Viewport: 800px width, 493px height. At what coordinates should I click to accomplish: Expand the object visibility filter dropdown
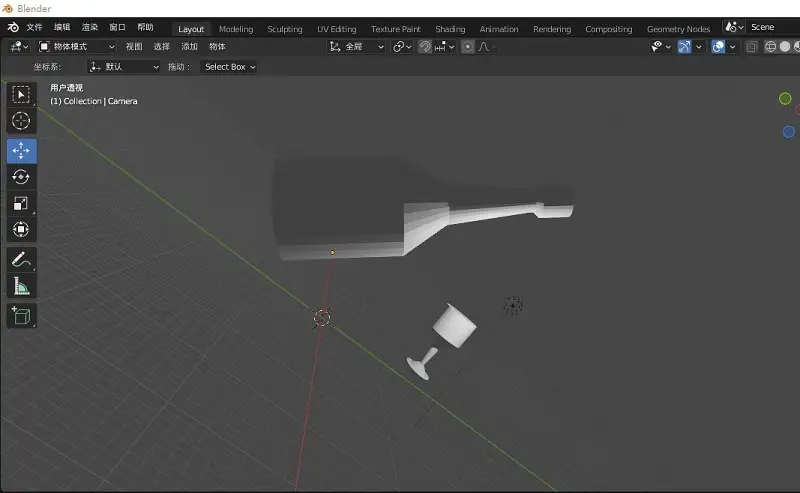tap(661, 47)
